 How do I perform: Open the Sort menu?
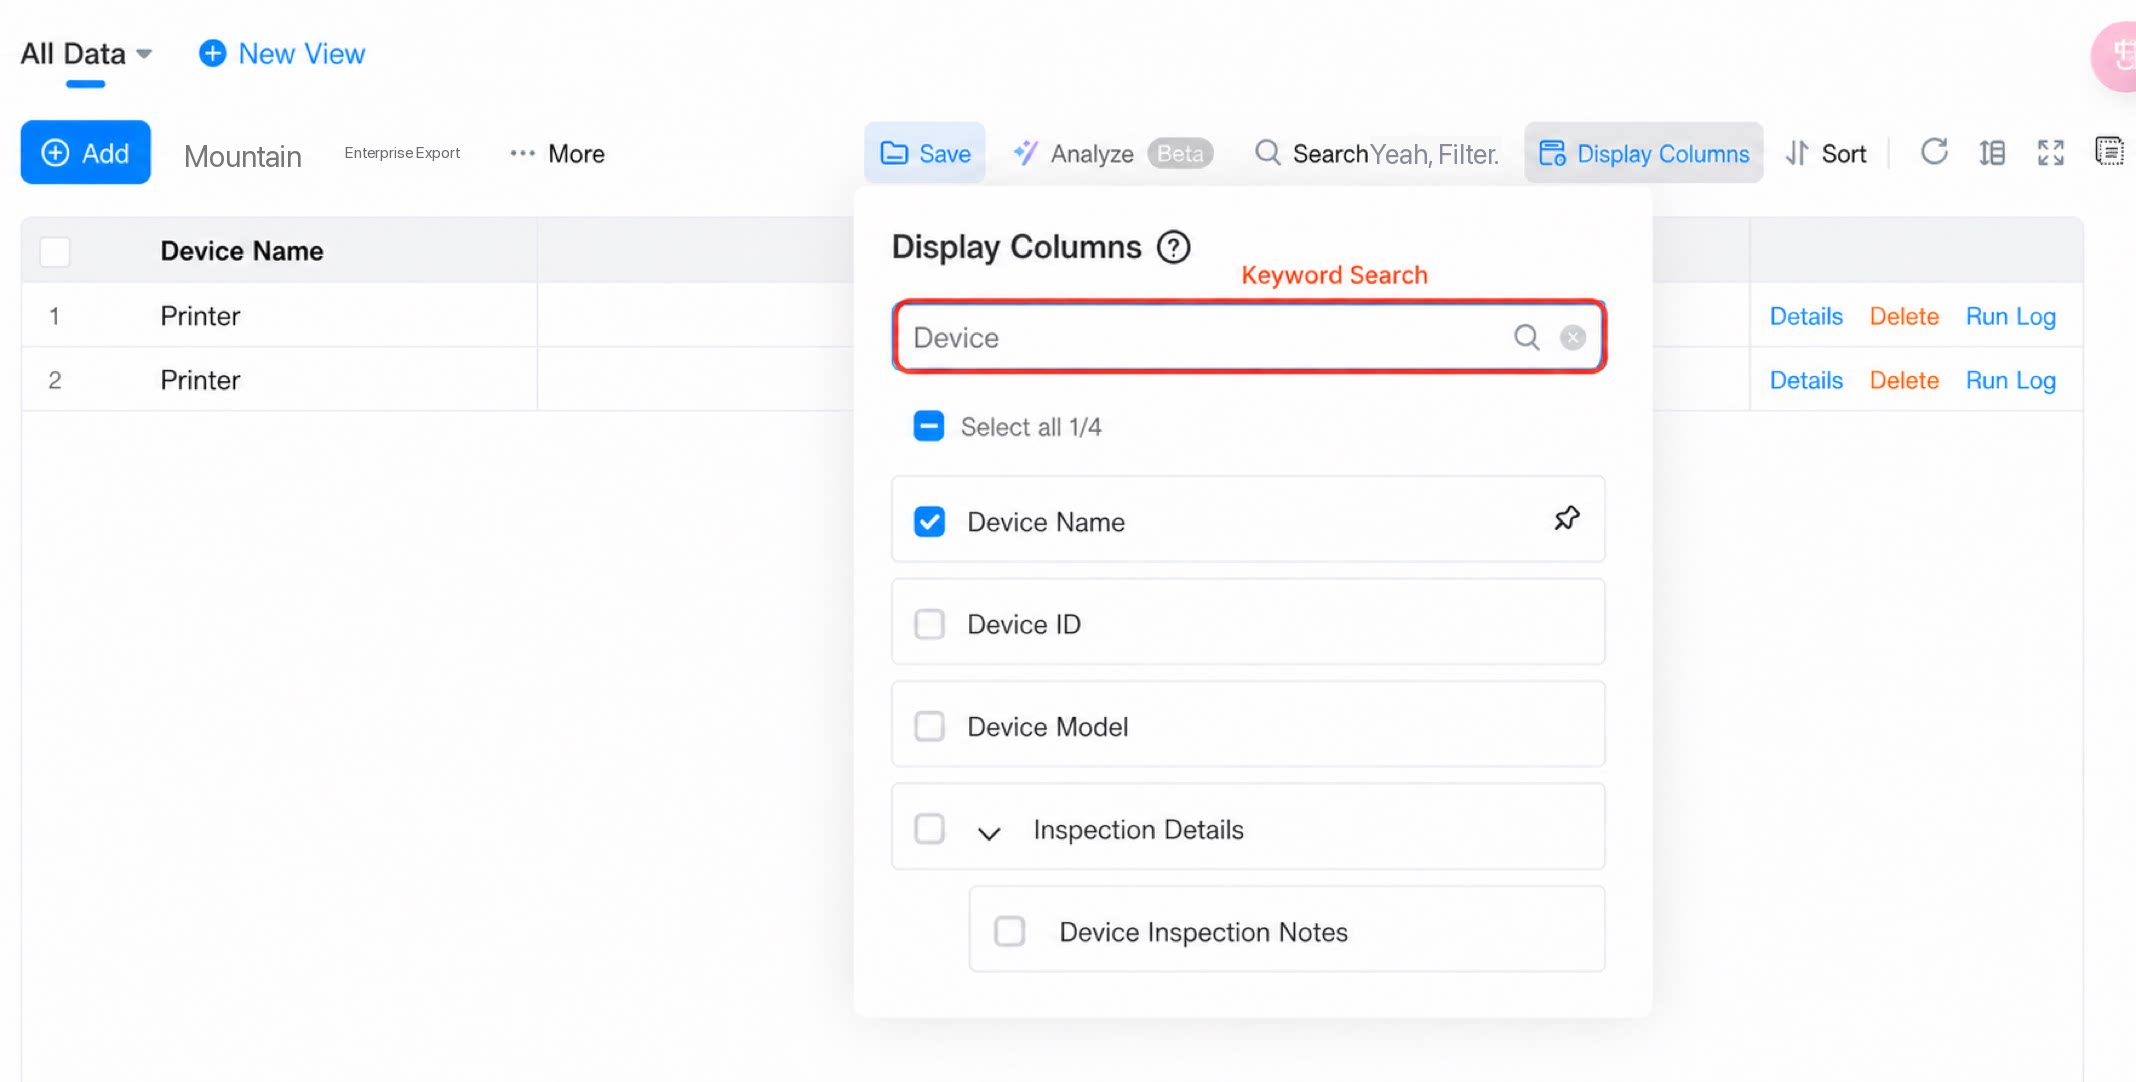coord(1826,153)
